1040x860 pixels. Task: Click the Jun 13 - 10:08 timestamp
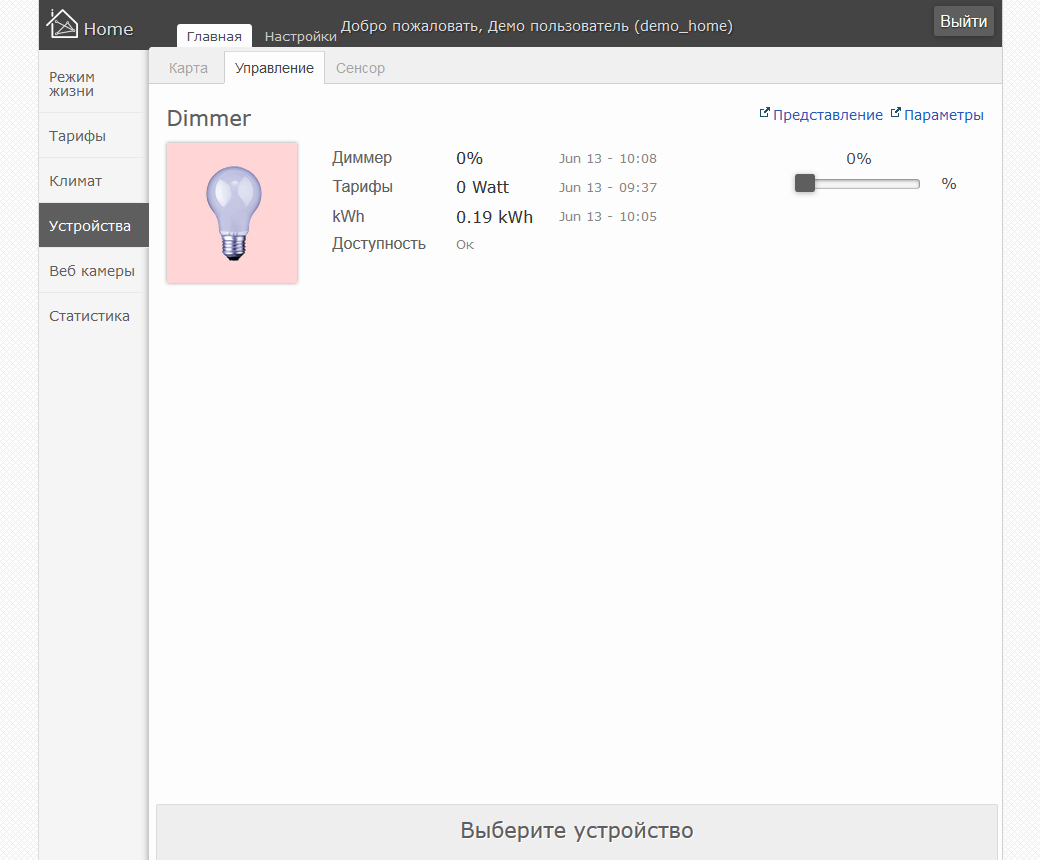pyautogui.click(x=608, y=158)
